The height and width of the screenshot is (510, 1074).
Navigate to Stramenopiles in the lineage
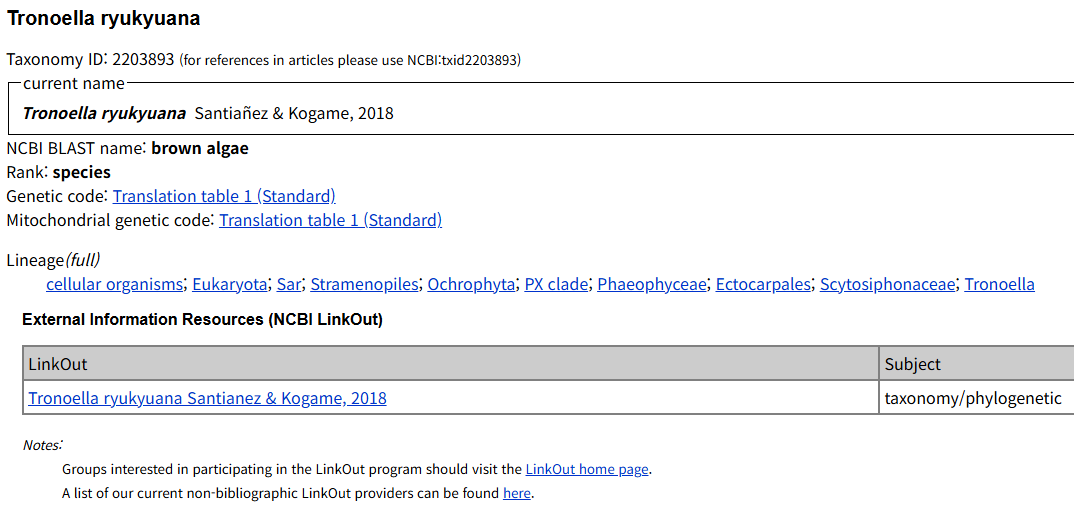point(364,284)
